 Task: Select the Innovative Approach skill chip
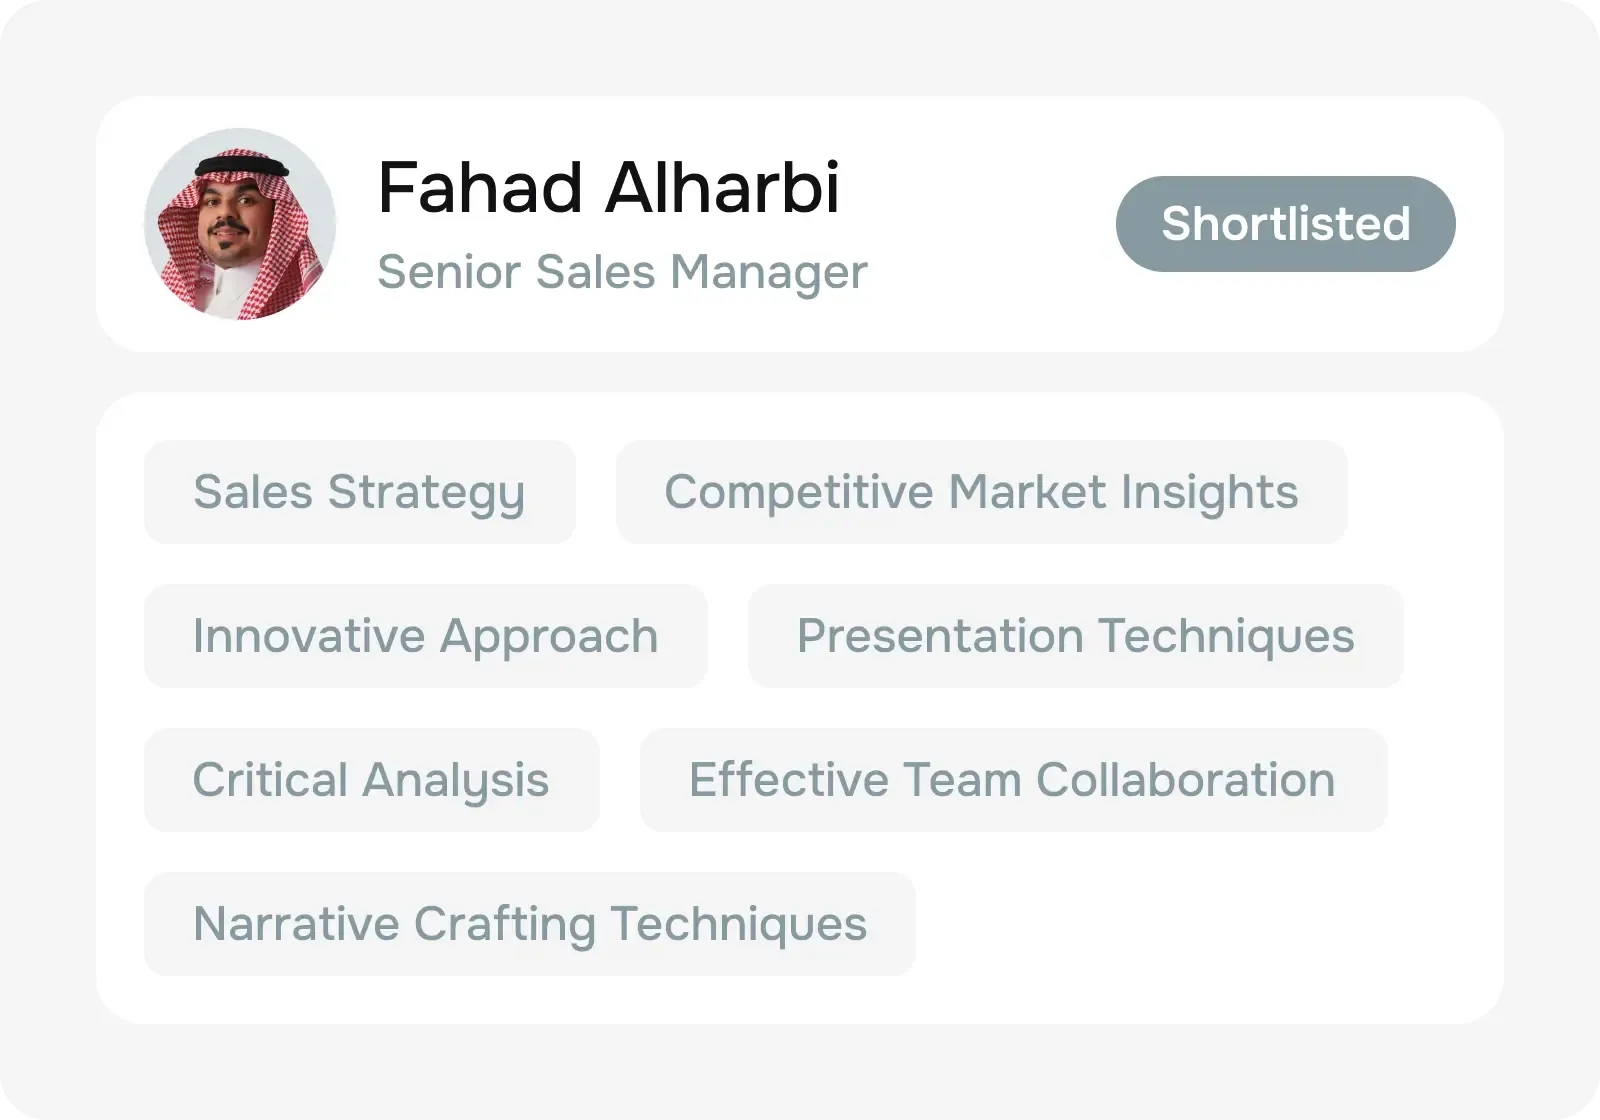426,636
